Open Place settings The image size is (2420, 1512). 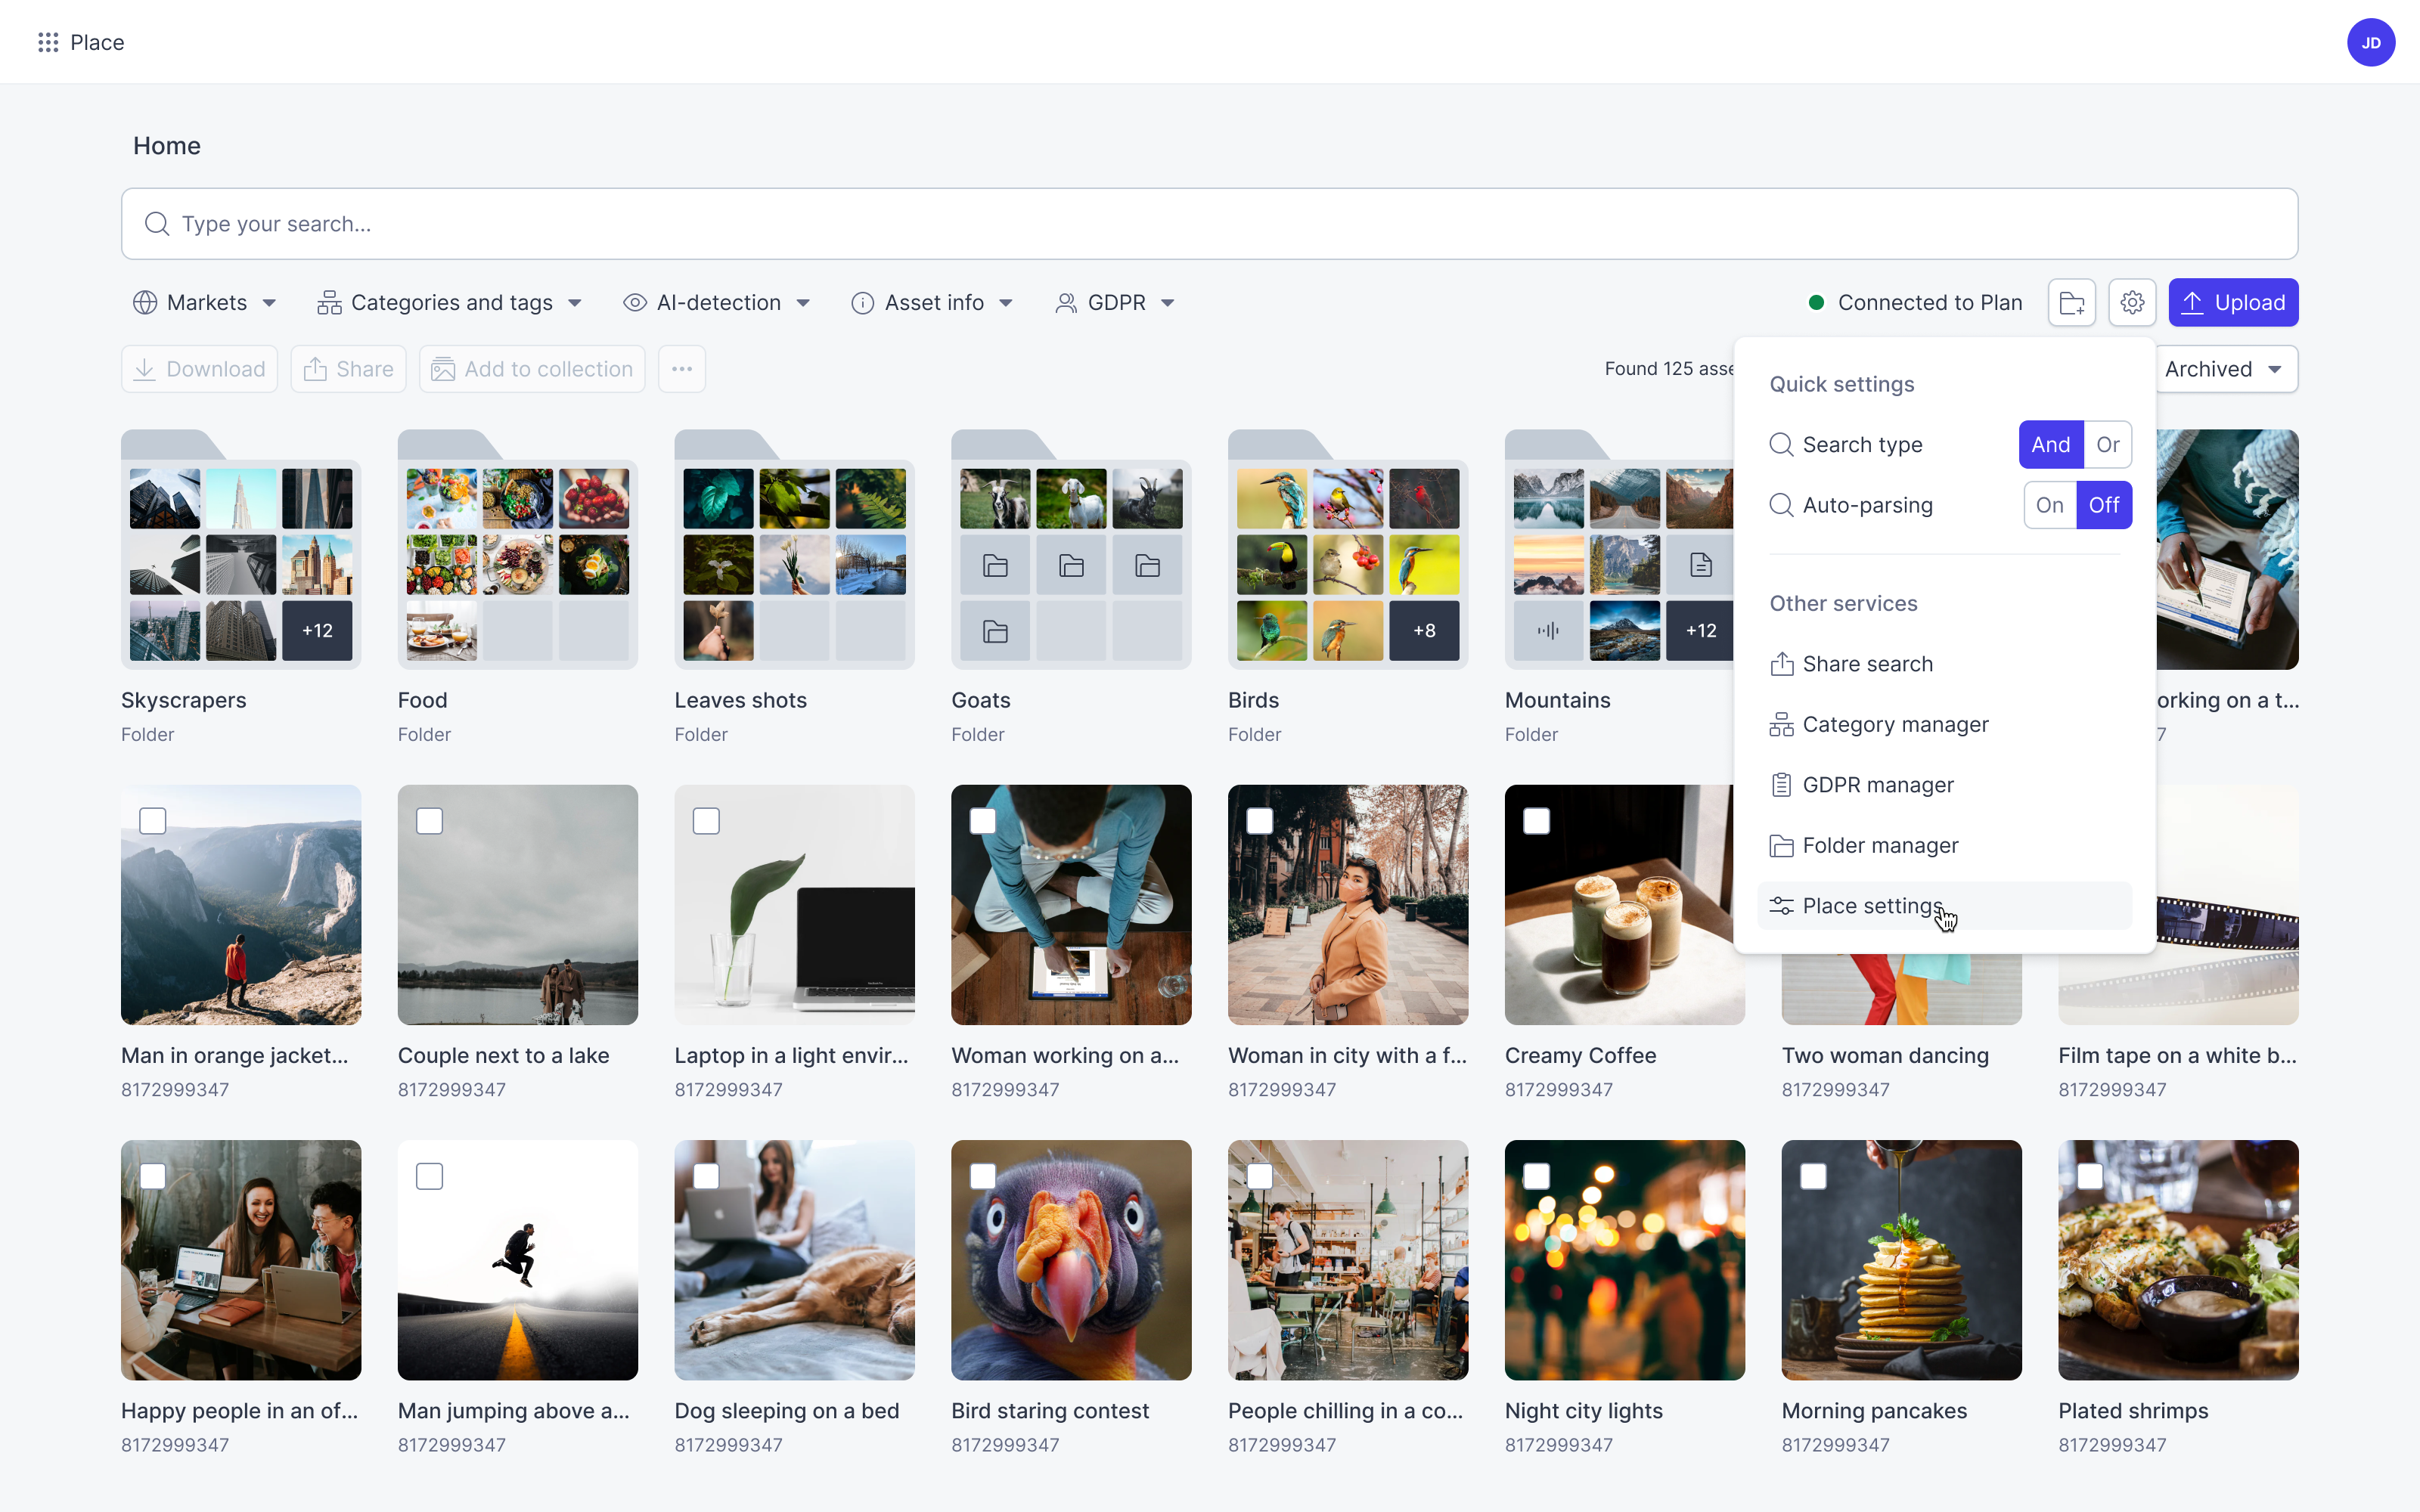click(1944, 906)
